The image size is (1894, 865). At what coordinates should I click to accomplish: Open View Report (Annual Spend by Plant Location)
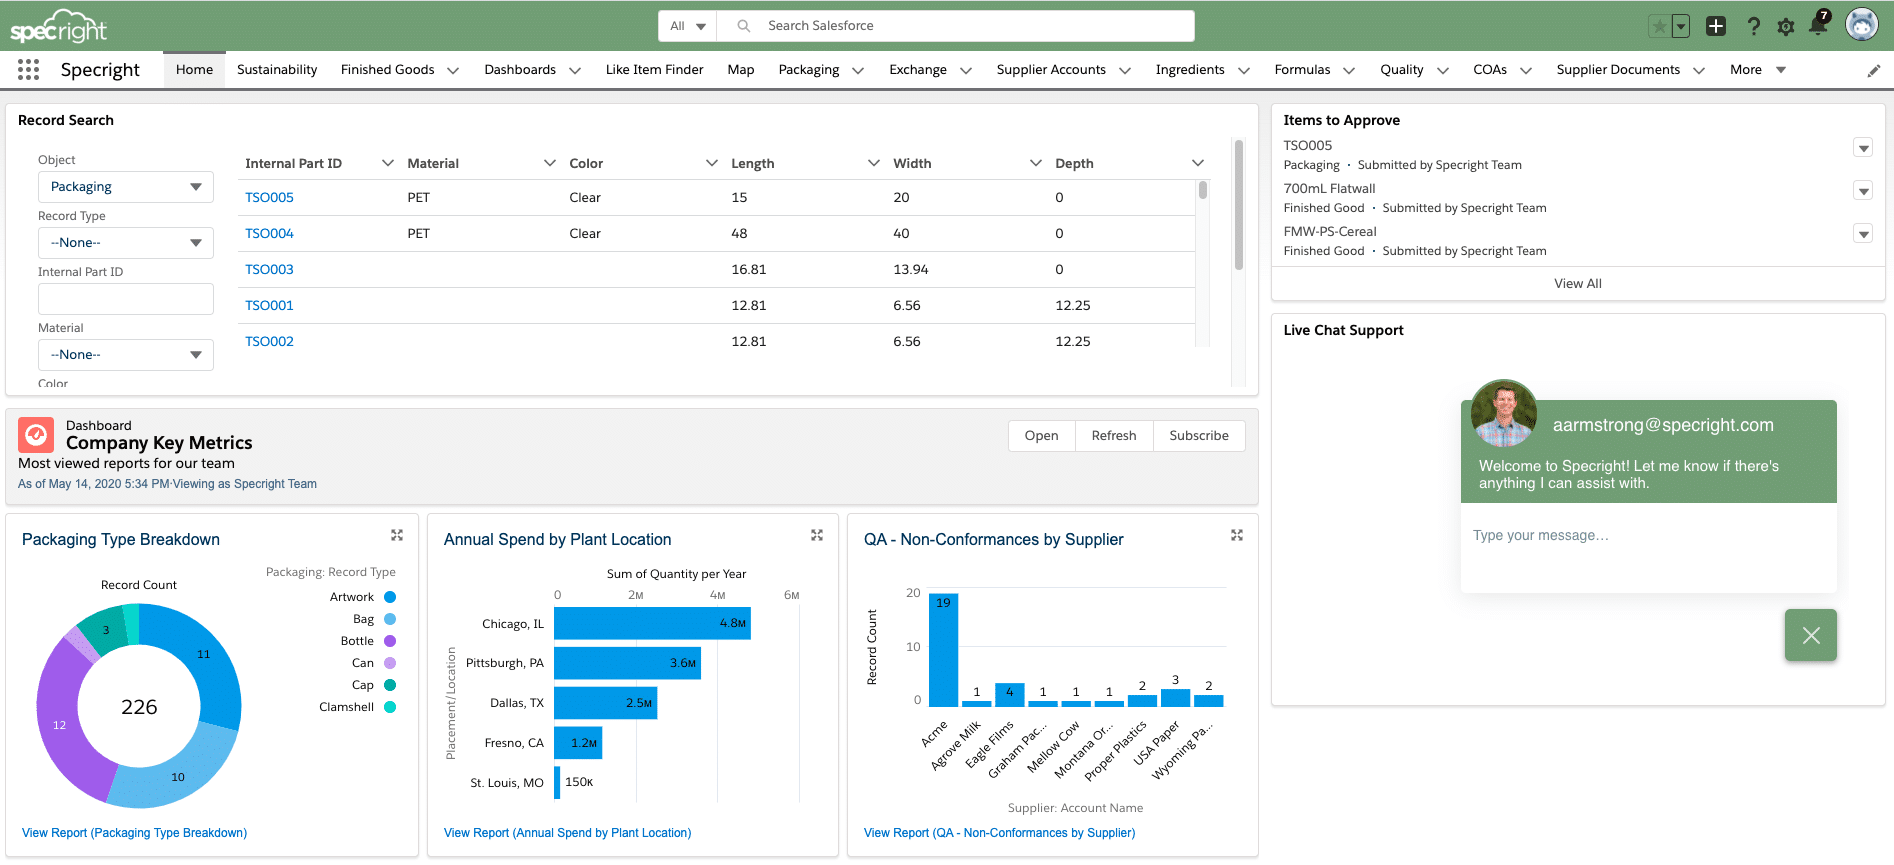(567, 833)
